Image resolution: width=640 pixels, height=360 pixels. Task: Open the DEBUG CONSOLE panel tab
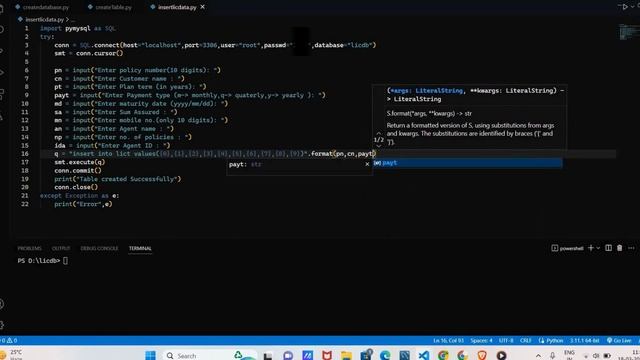coord(99,248)
